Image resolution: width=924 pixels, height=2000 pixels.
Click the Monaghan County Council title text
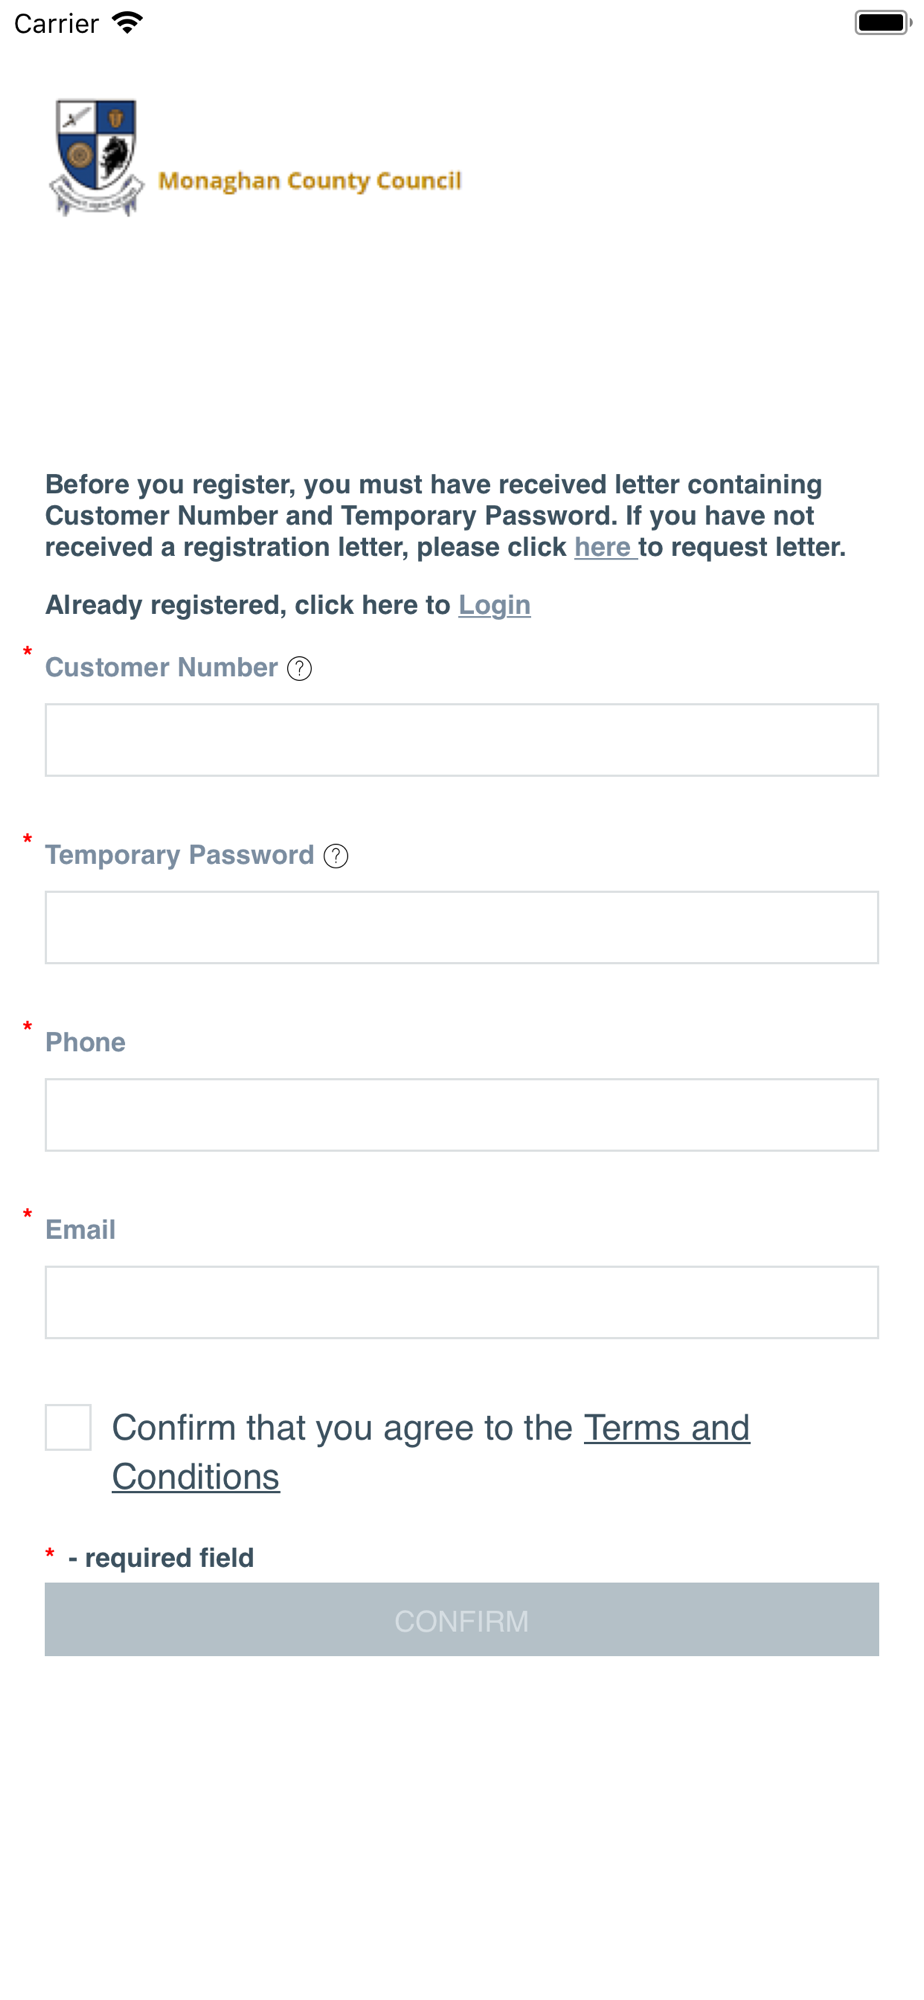310,181
